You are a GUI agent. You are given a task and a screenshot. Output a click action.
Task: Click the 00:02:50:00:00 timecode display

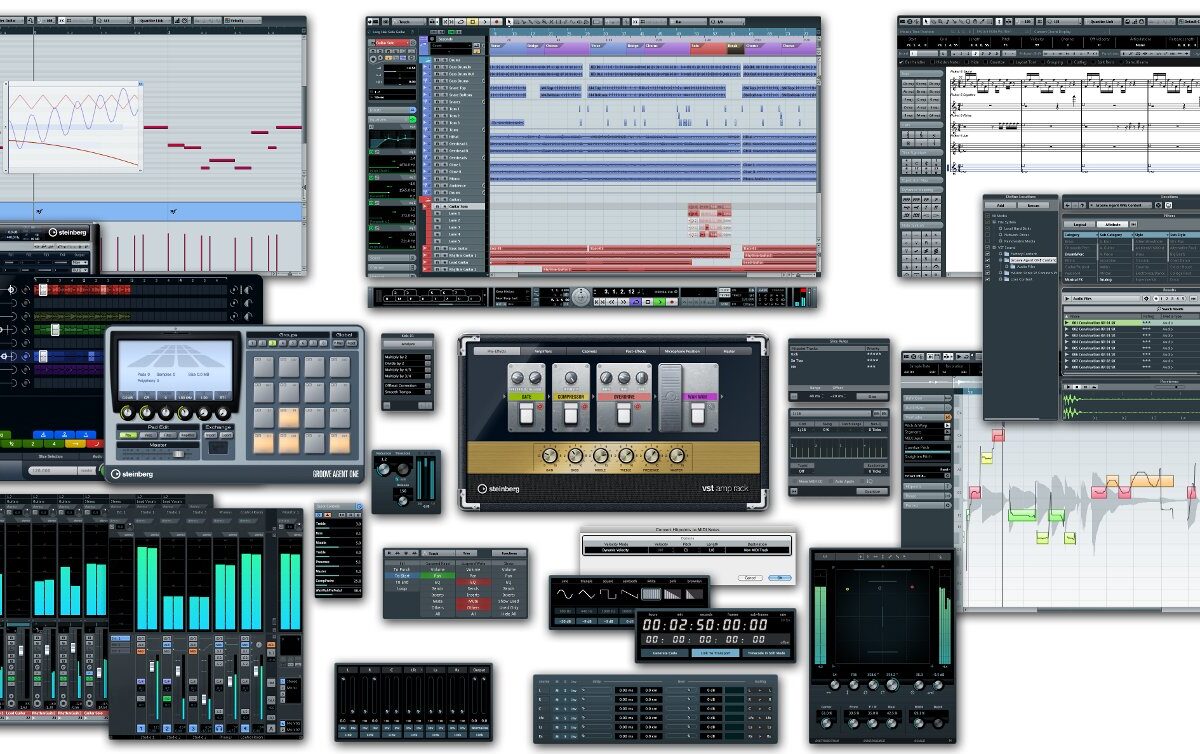coord(705,624)
